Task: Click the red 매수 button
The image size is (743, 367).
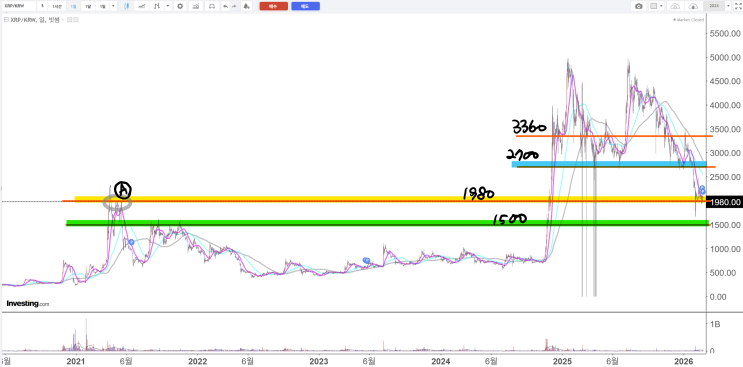Action: coord(274,6)
